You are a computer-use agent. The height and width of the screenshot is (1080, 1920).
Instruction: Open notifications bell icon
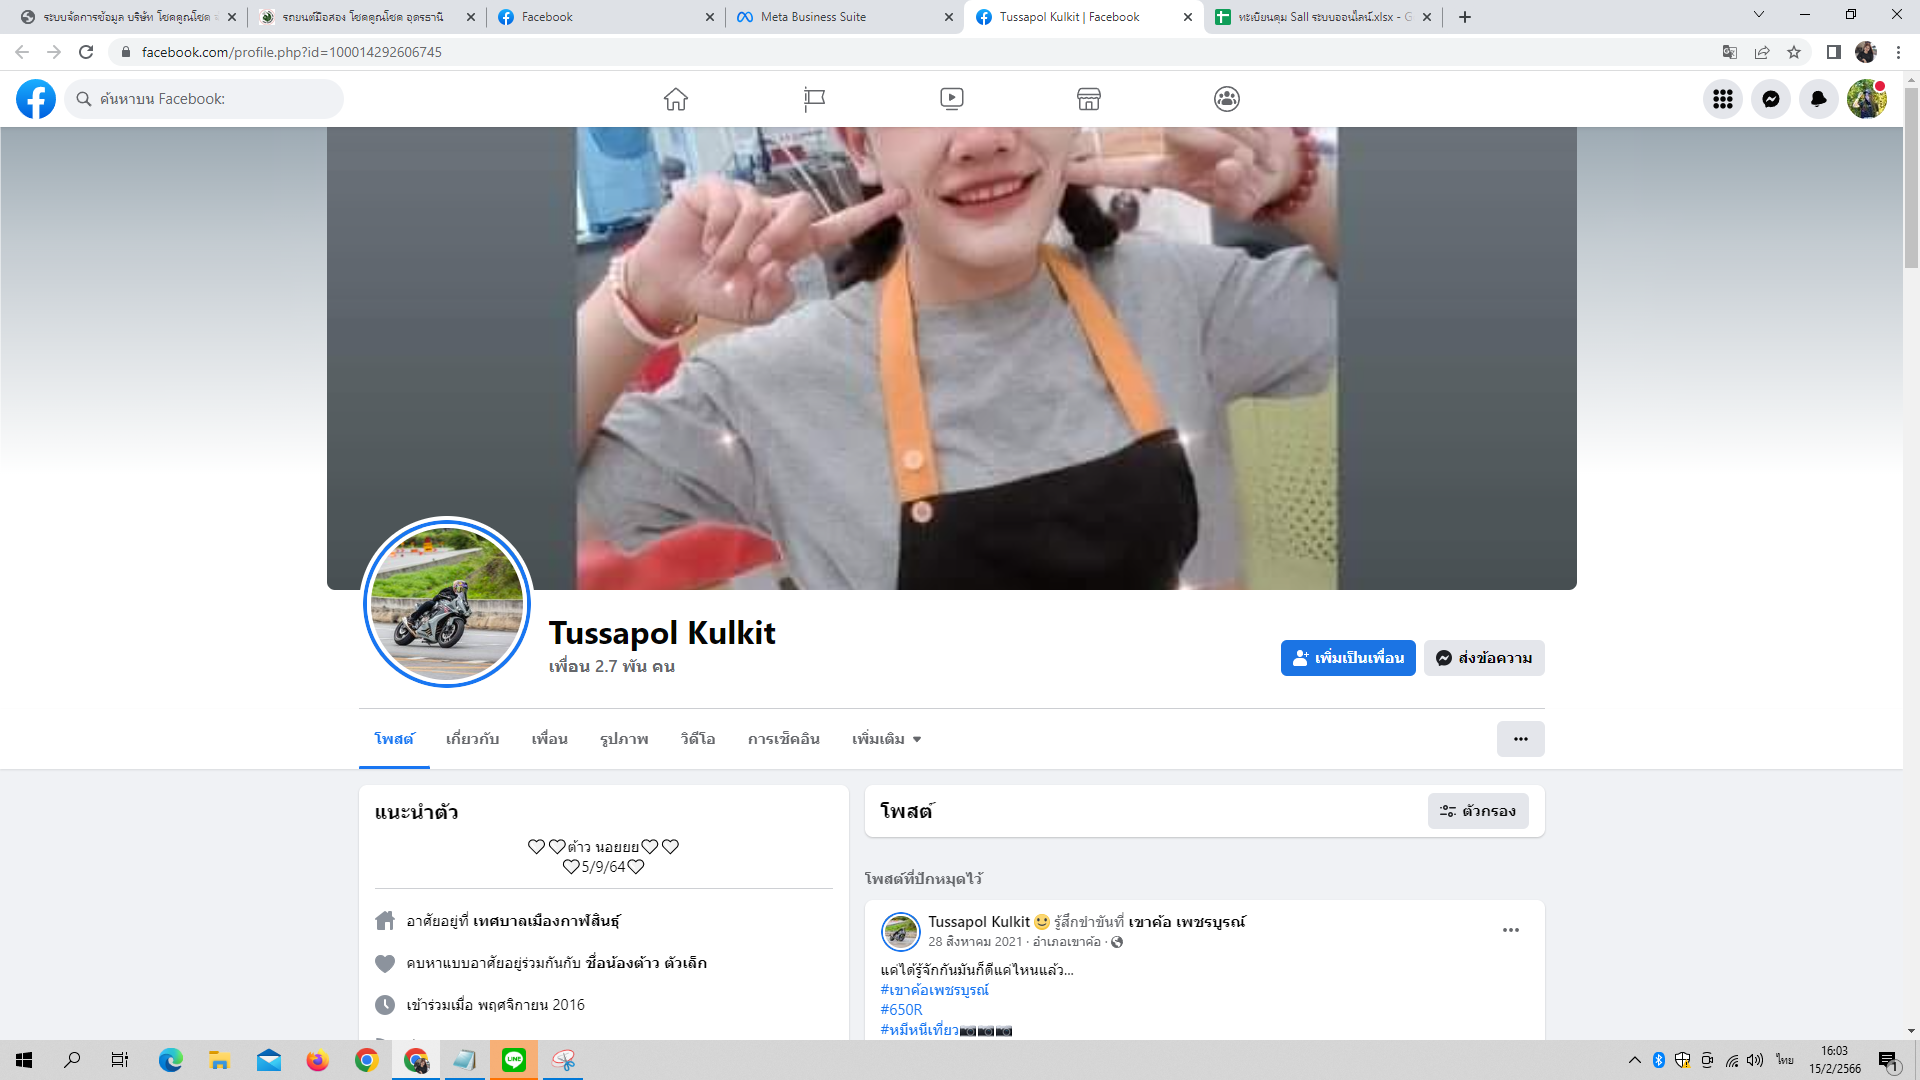pos(1818,99)
